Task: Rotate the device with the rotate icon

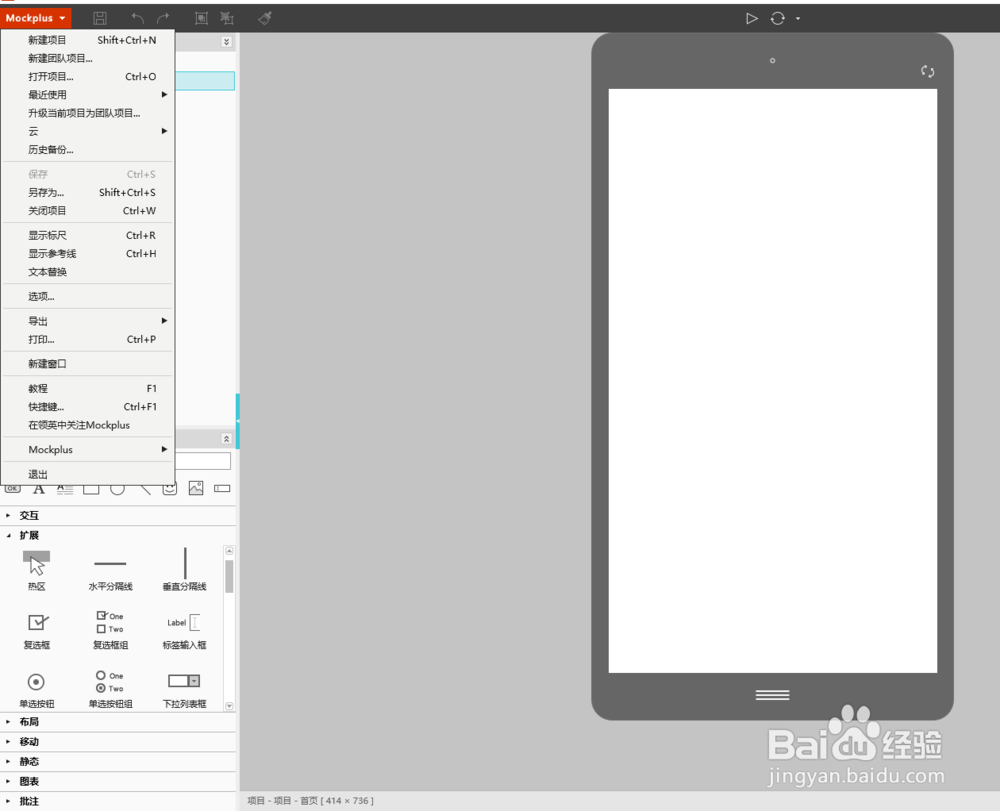Action: (x=927, y=71)
